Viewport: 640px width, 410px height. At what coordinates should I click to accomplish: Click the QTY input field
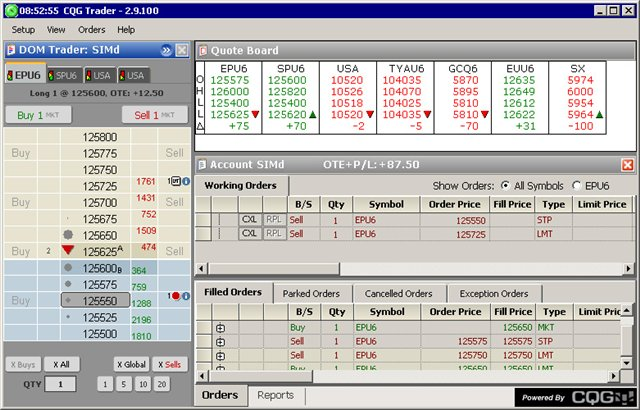[x=60, y=384]
